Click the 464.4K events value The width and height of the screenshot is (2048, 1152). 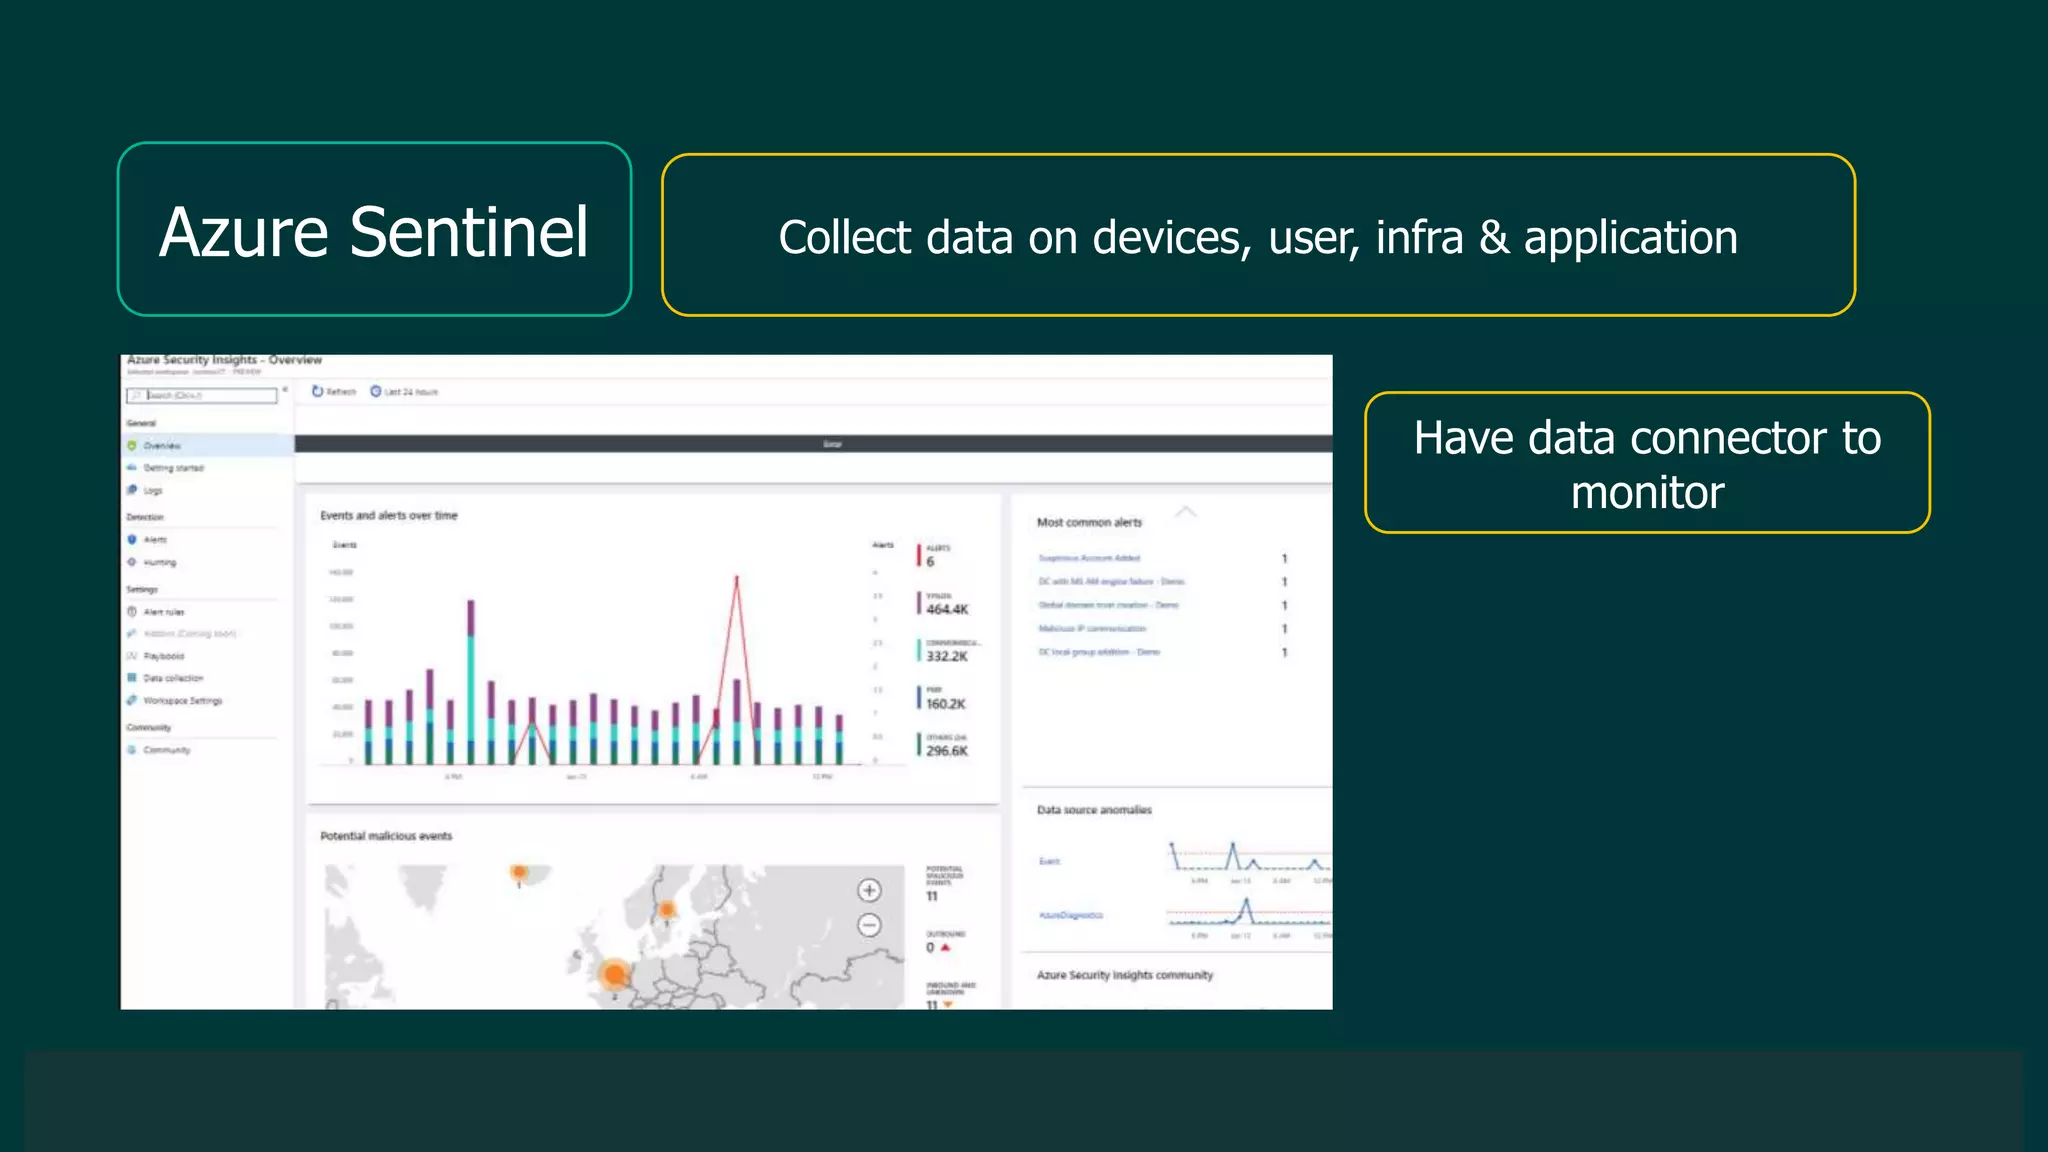tap(947, 609)
